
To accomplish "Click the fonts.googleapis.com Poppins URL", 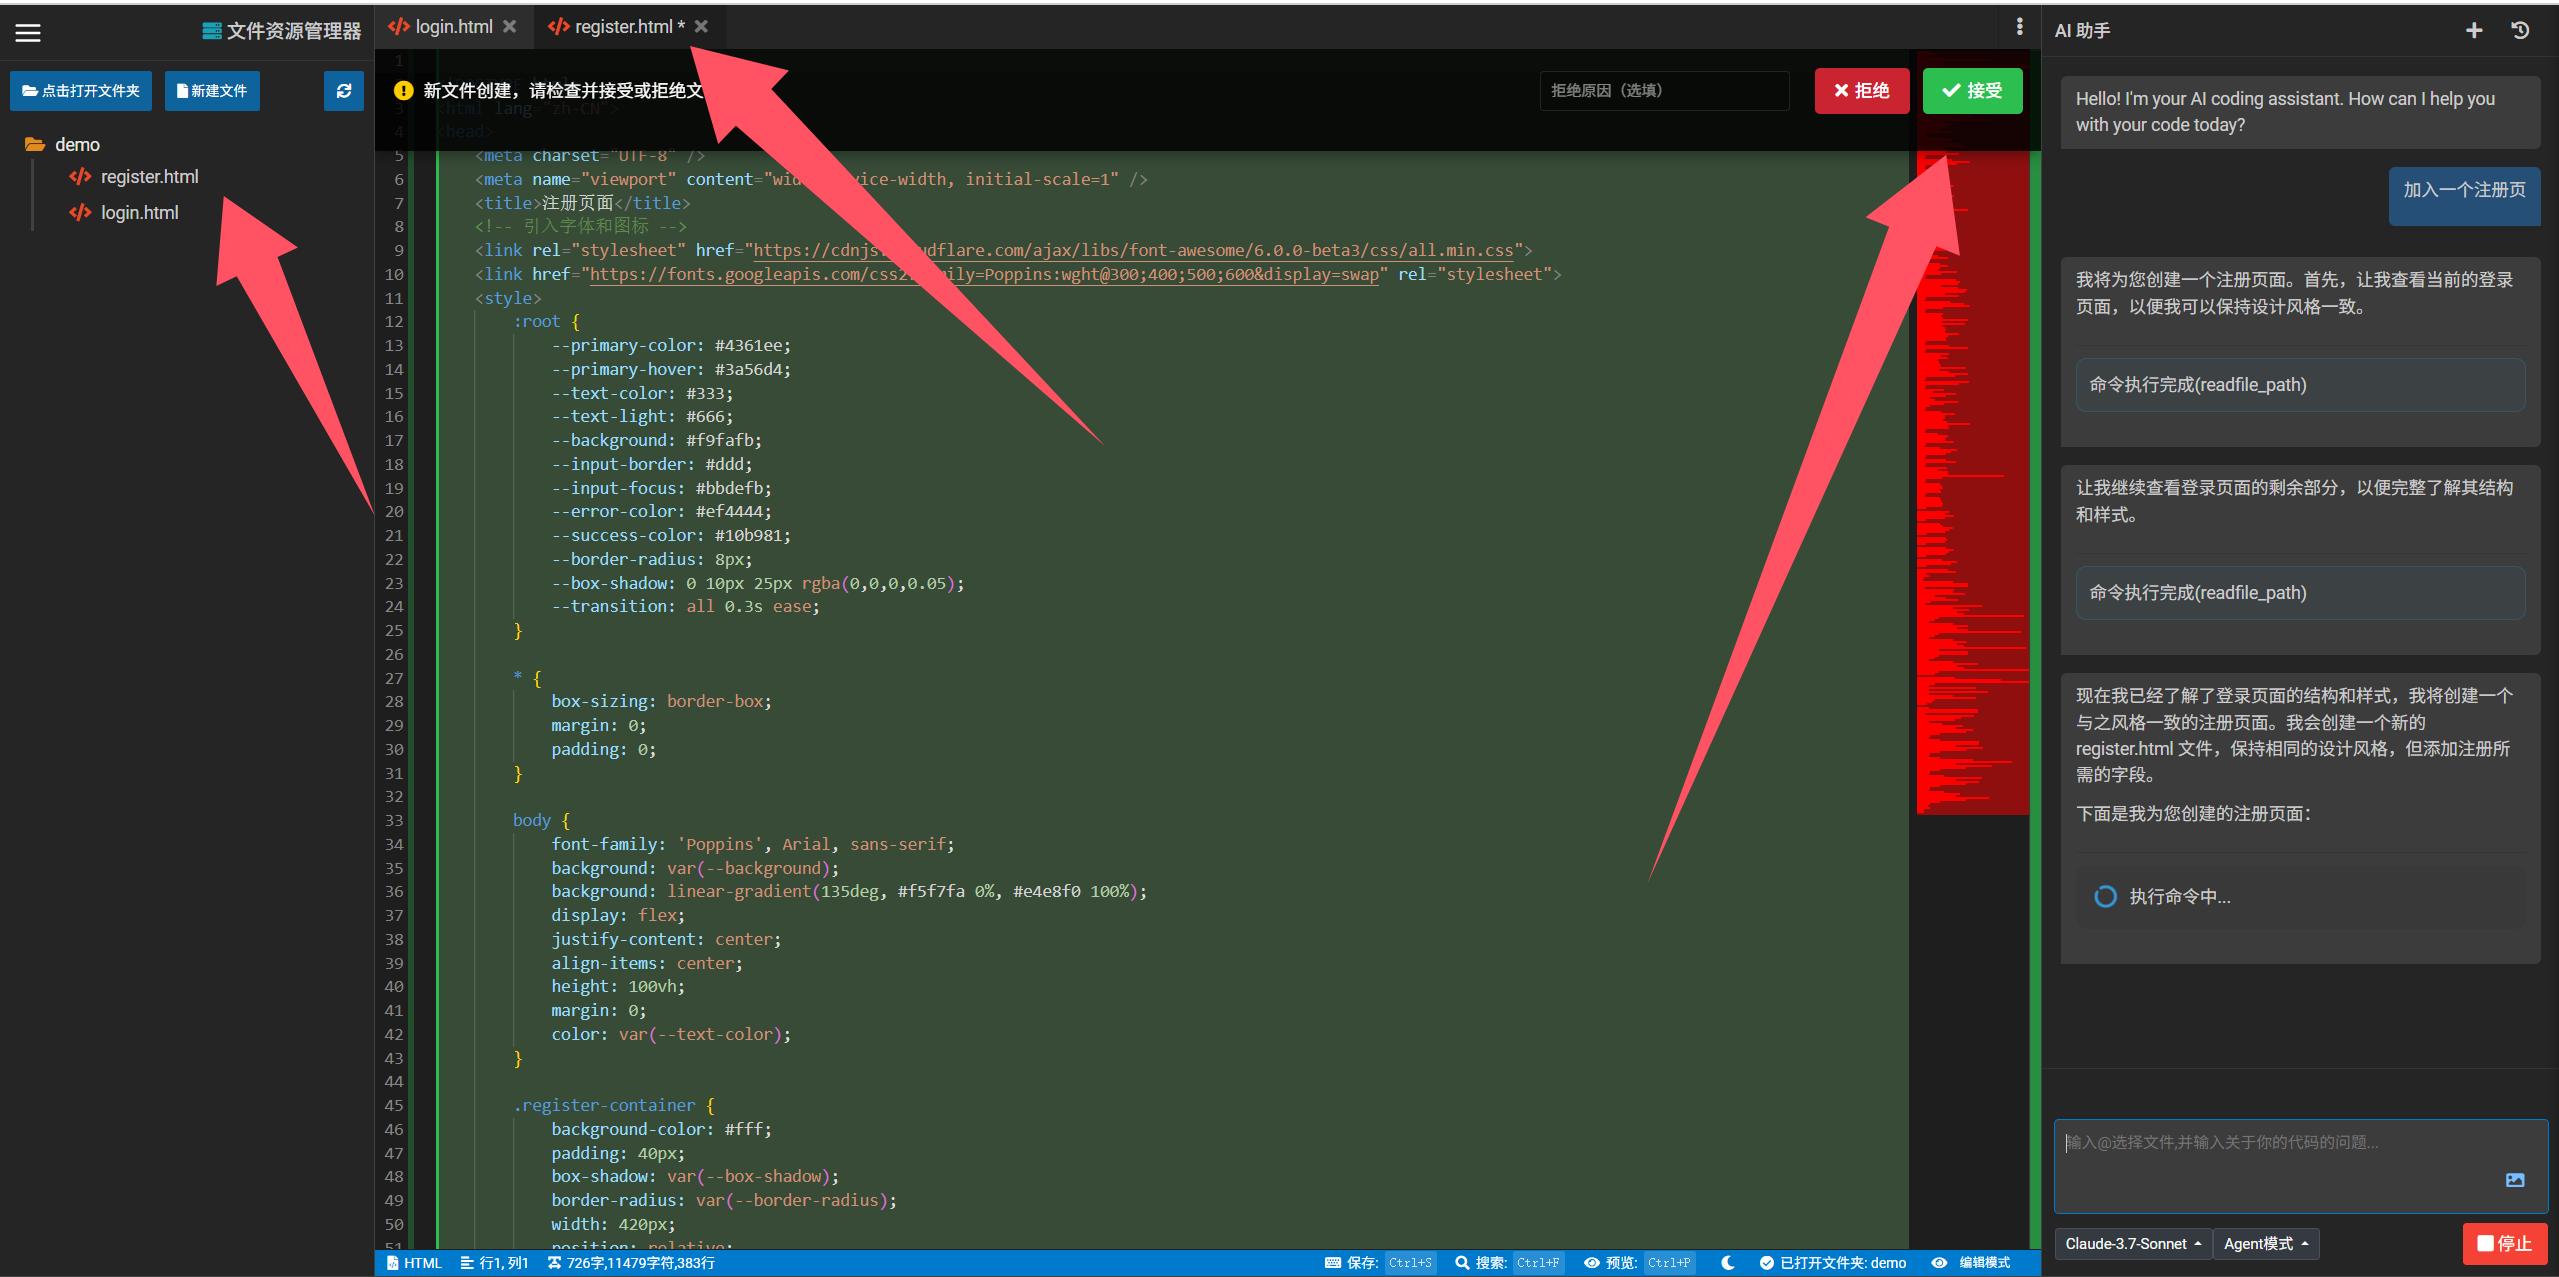I will (984, 274).
